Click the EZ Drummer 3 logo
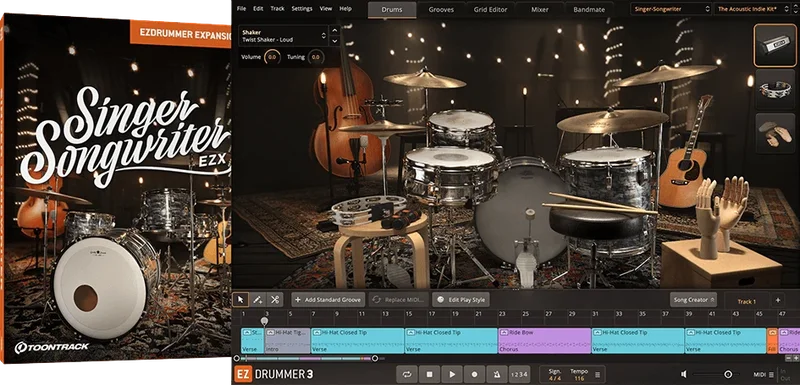The height and width of the screenshot is (385, 800). (x=273, y=375)
